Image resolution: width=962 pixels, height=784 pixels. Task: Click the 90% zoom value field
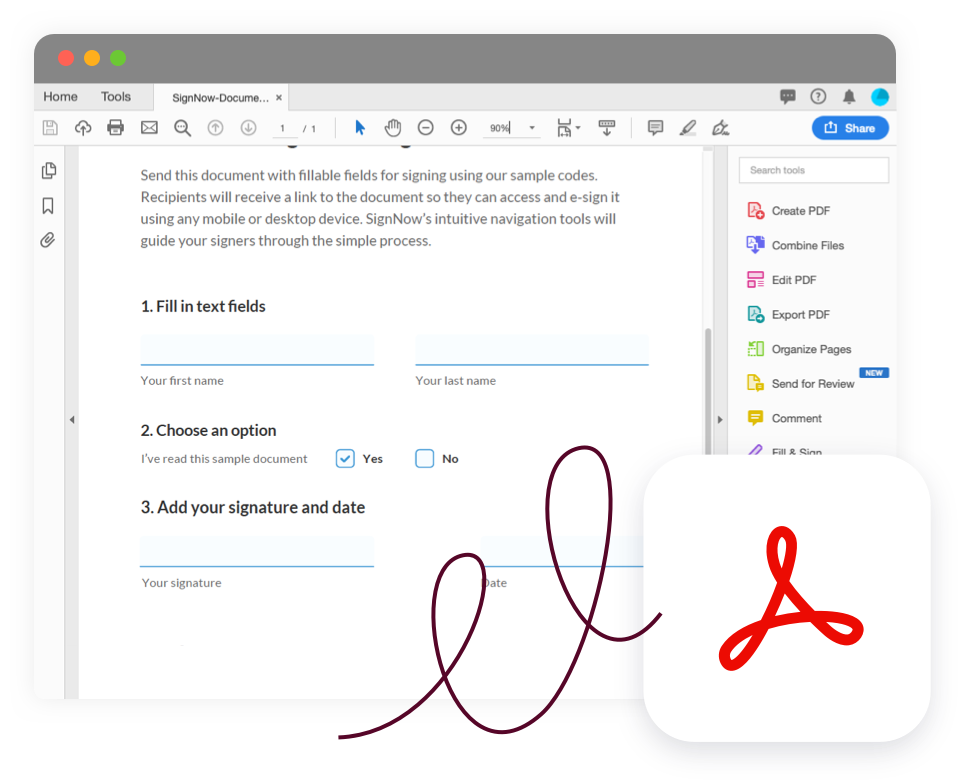(501, 128)
